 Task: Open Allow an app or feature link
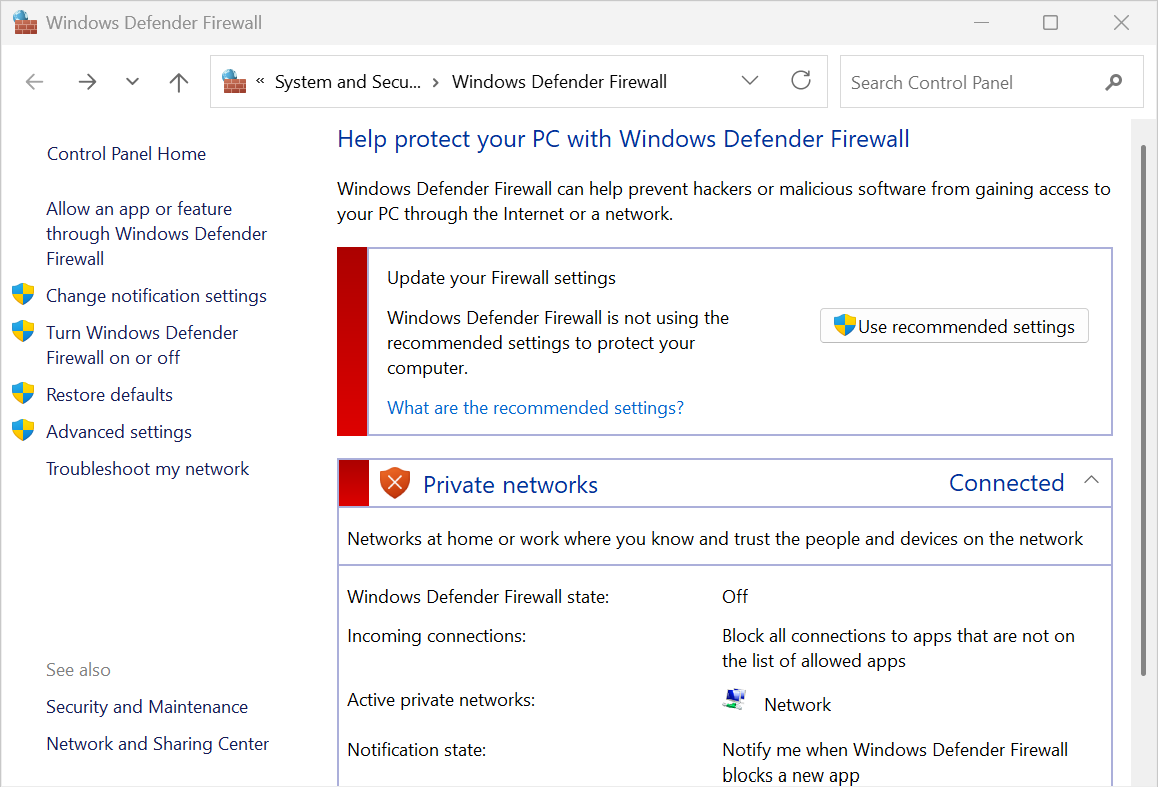point(157,233)
